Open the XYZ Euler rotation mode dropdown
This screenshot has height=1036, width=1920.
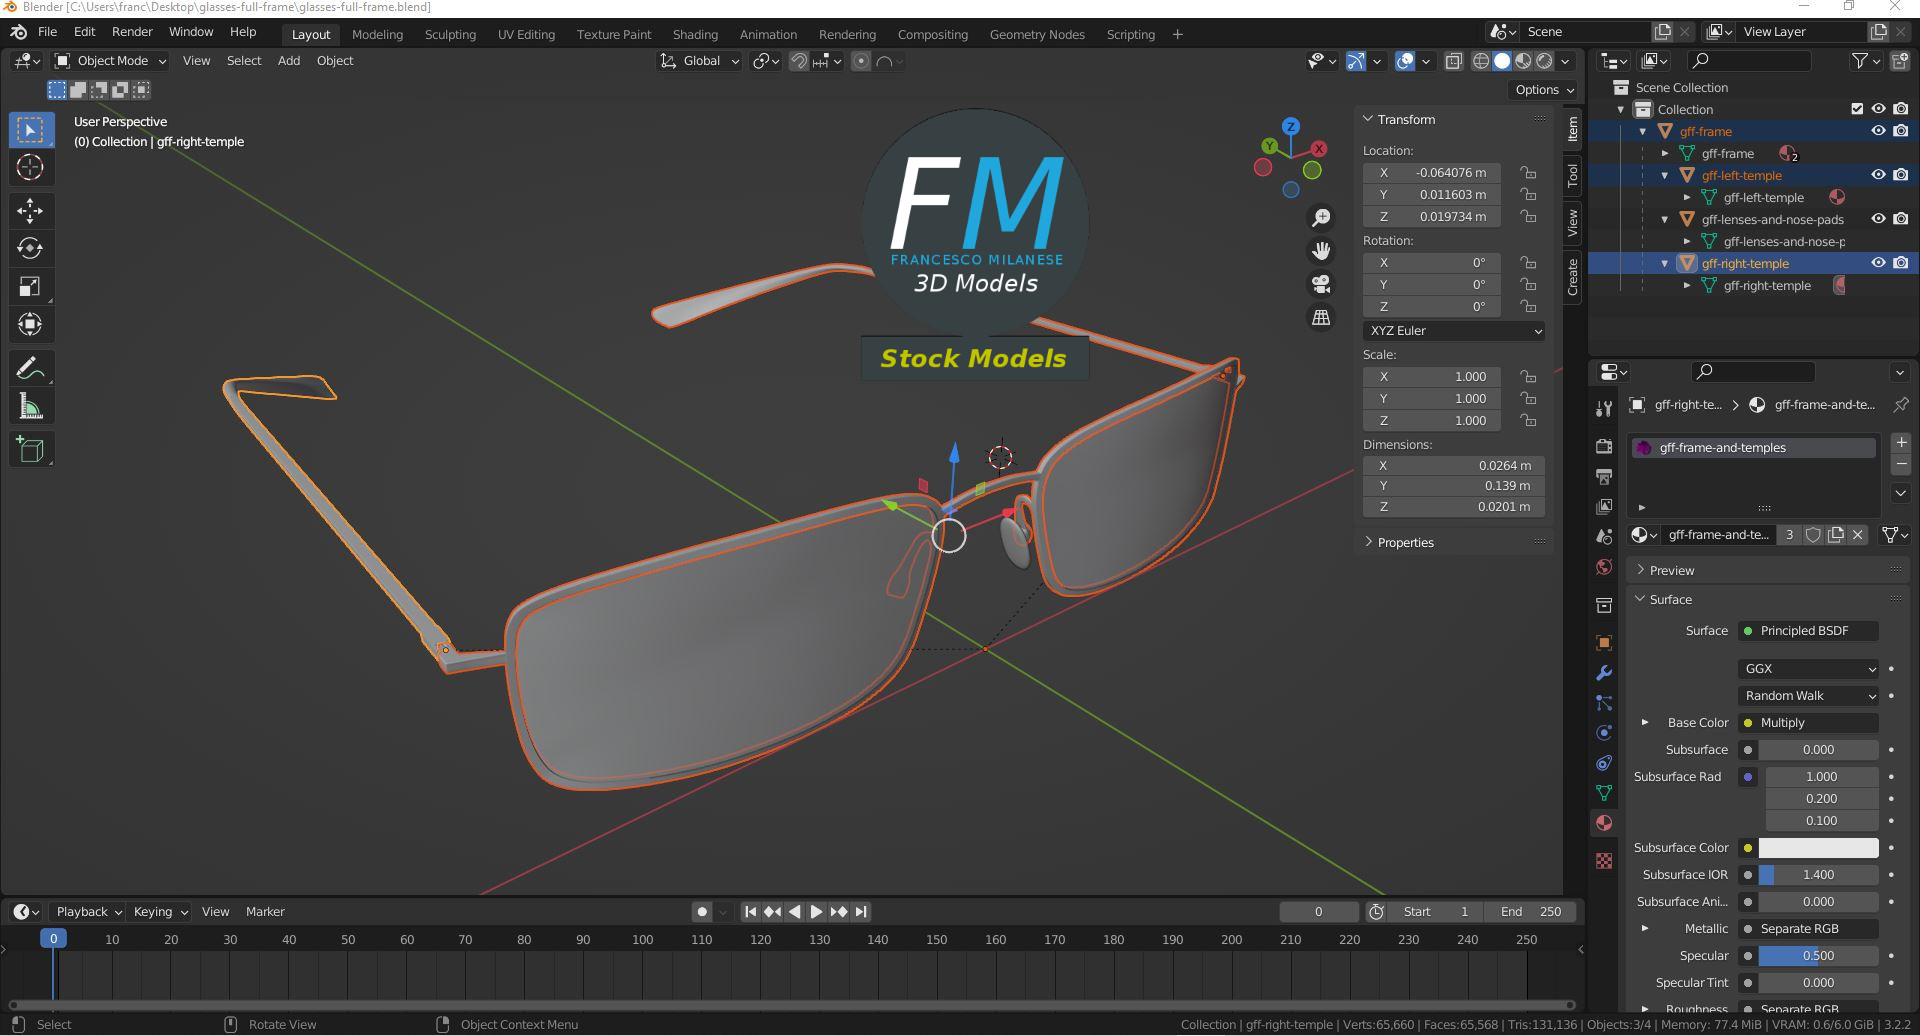click(x=1454, y=331)
